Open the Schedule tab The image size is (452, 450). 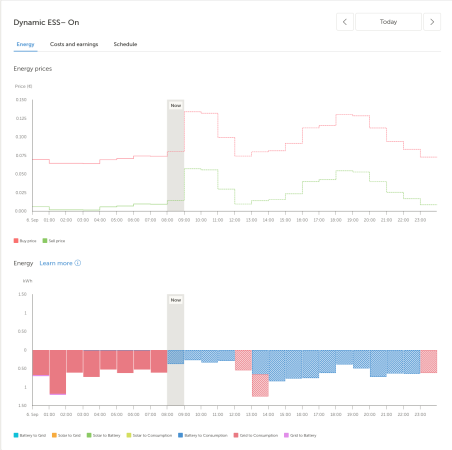point(125,44)
